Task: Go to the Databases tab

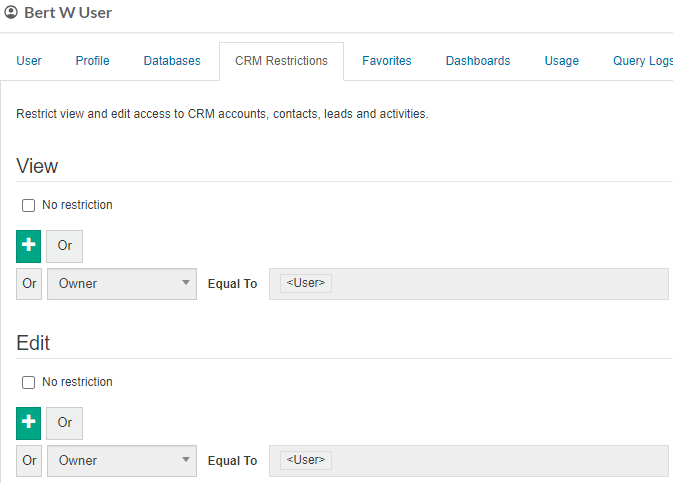Action: [172, 61]
